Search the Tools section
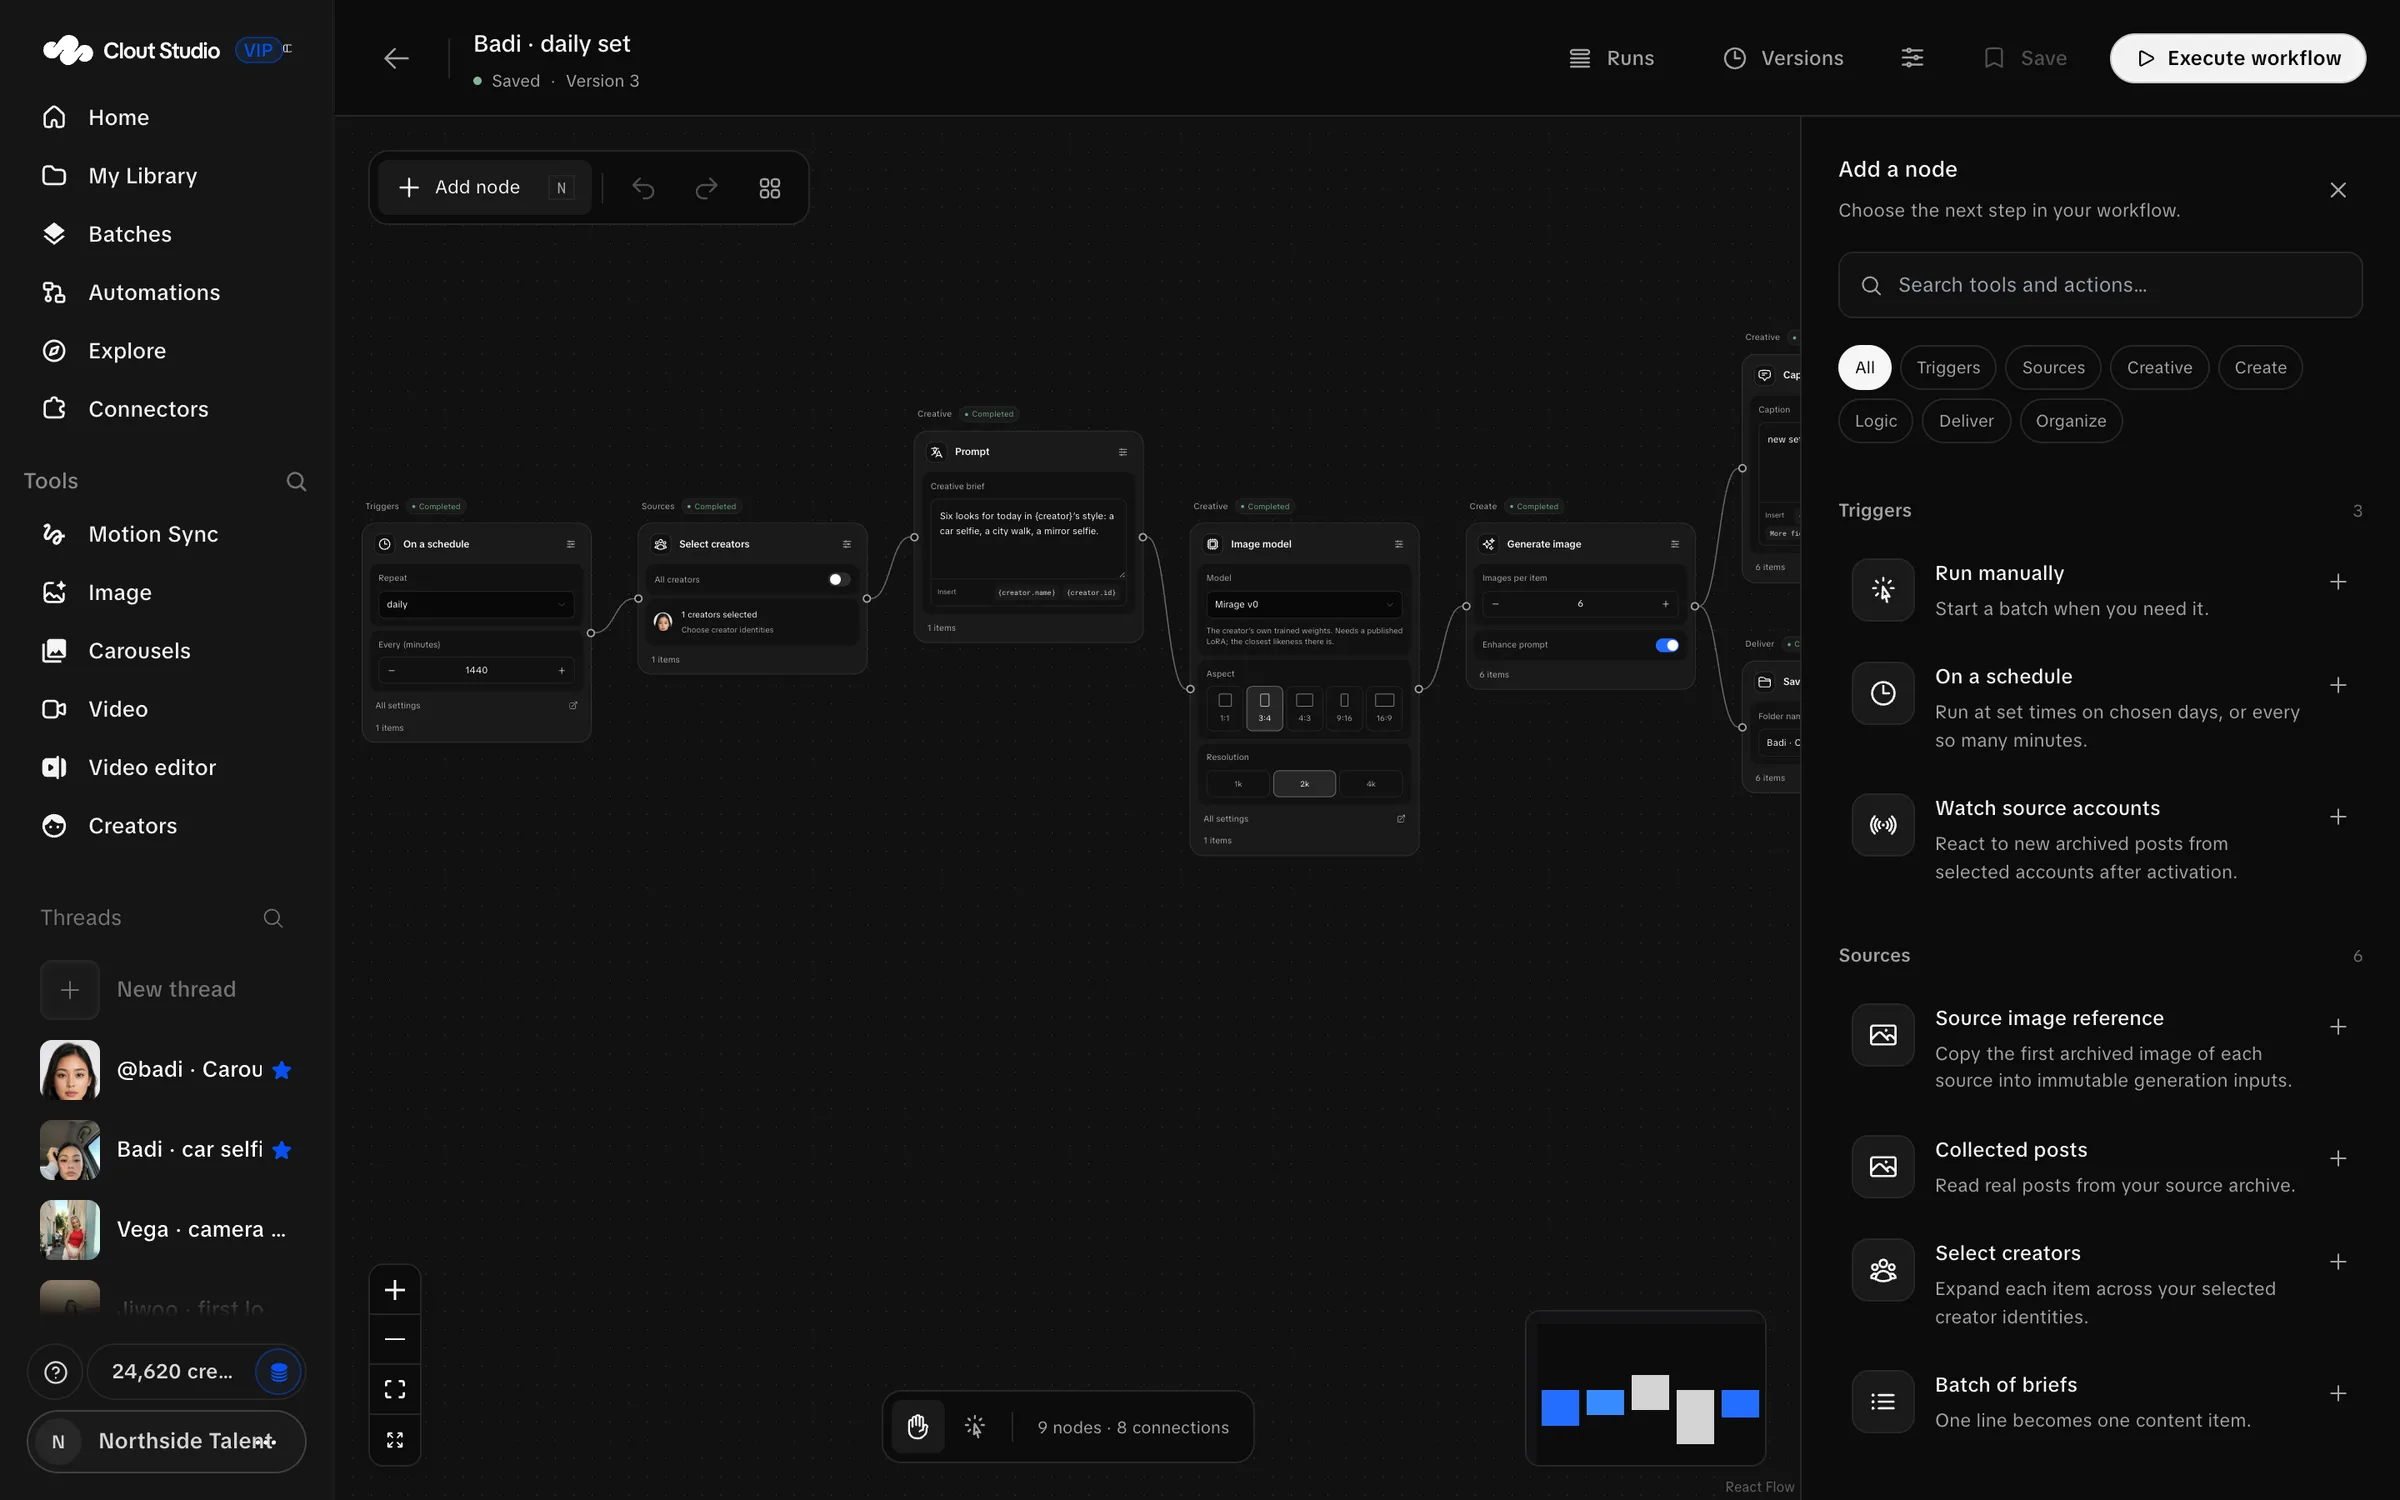The height and width of the screenshot is (1500, 2400). point(296,481)
